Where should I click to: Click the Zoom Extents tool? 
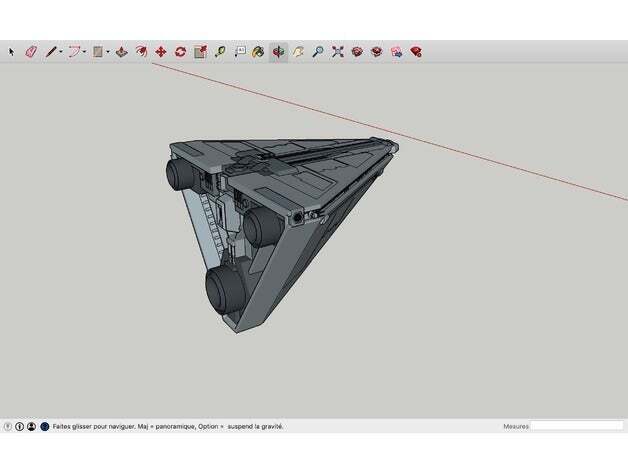pyautogui.click(x=338, y=52)
